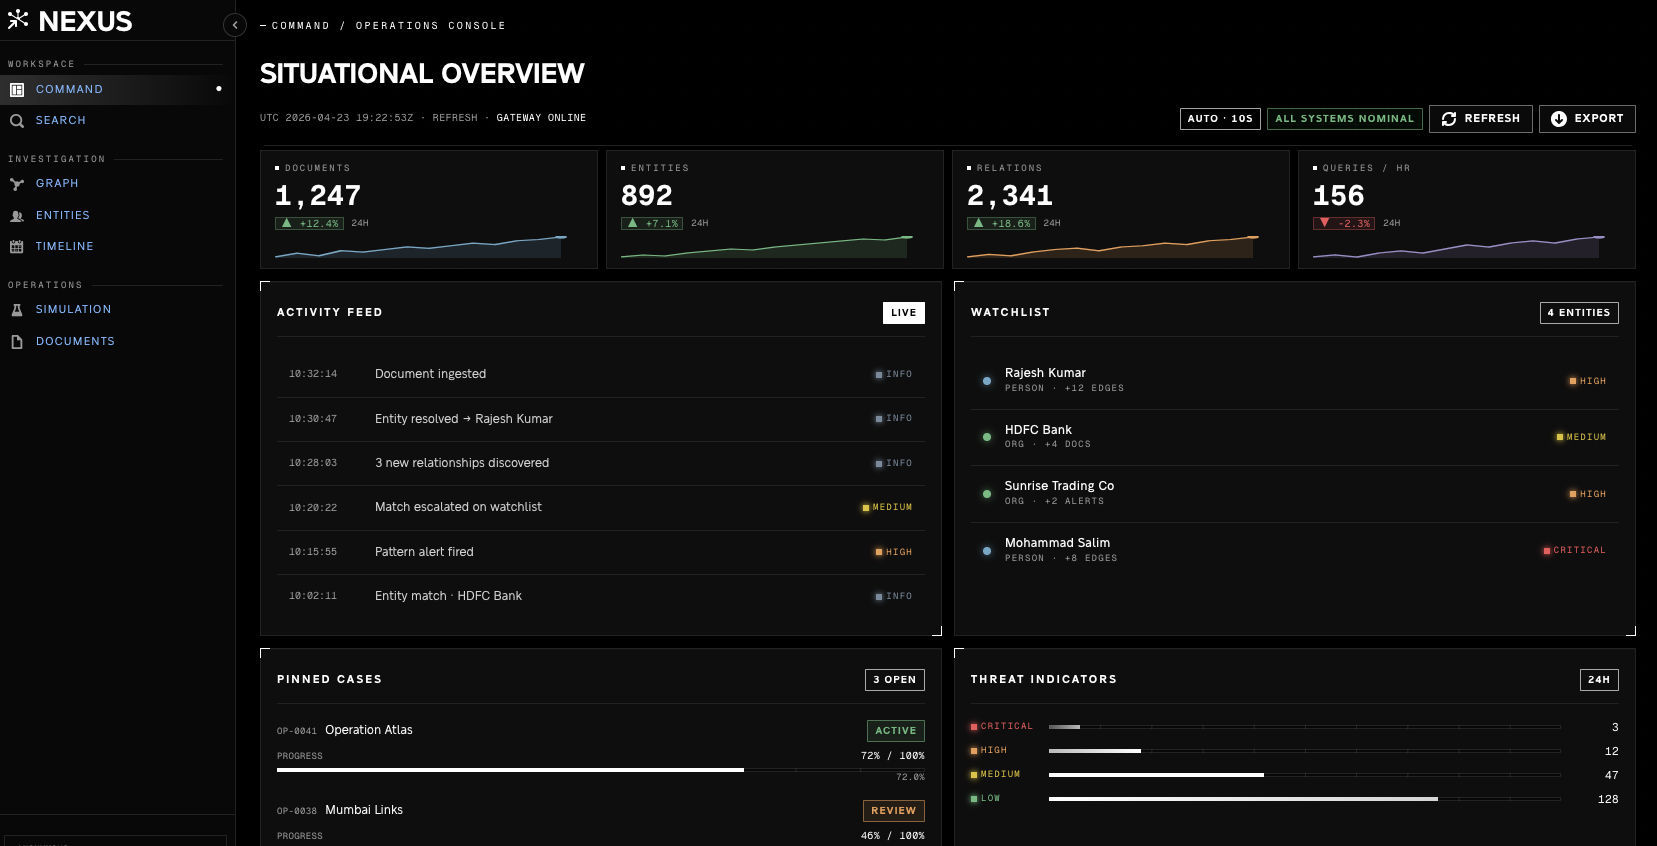This screenshot has height=846, width=1657.
Task: Click the HIGH orange threat swatch
Action: tap(974, 751)
